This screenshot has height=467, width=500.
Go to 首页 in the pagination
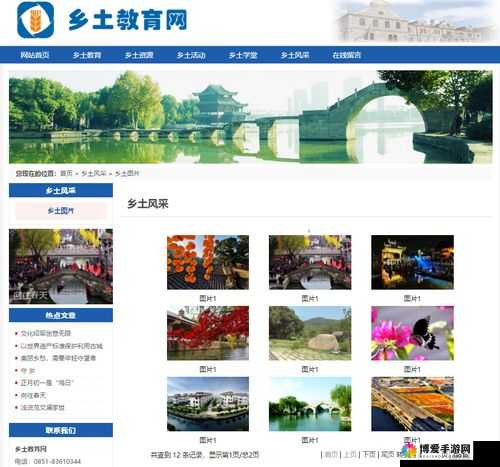(x=331, y=454)
